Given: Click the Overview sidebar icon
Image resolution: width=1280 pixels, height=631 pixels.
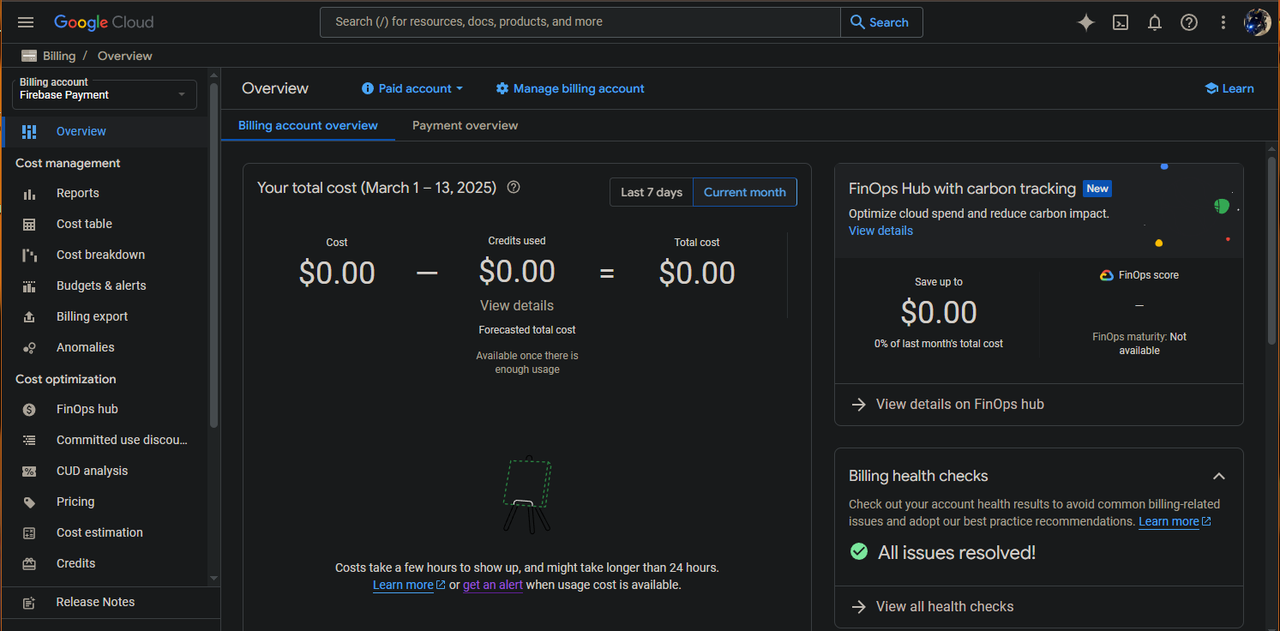Looking at the screenshot, I should 29,131.
